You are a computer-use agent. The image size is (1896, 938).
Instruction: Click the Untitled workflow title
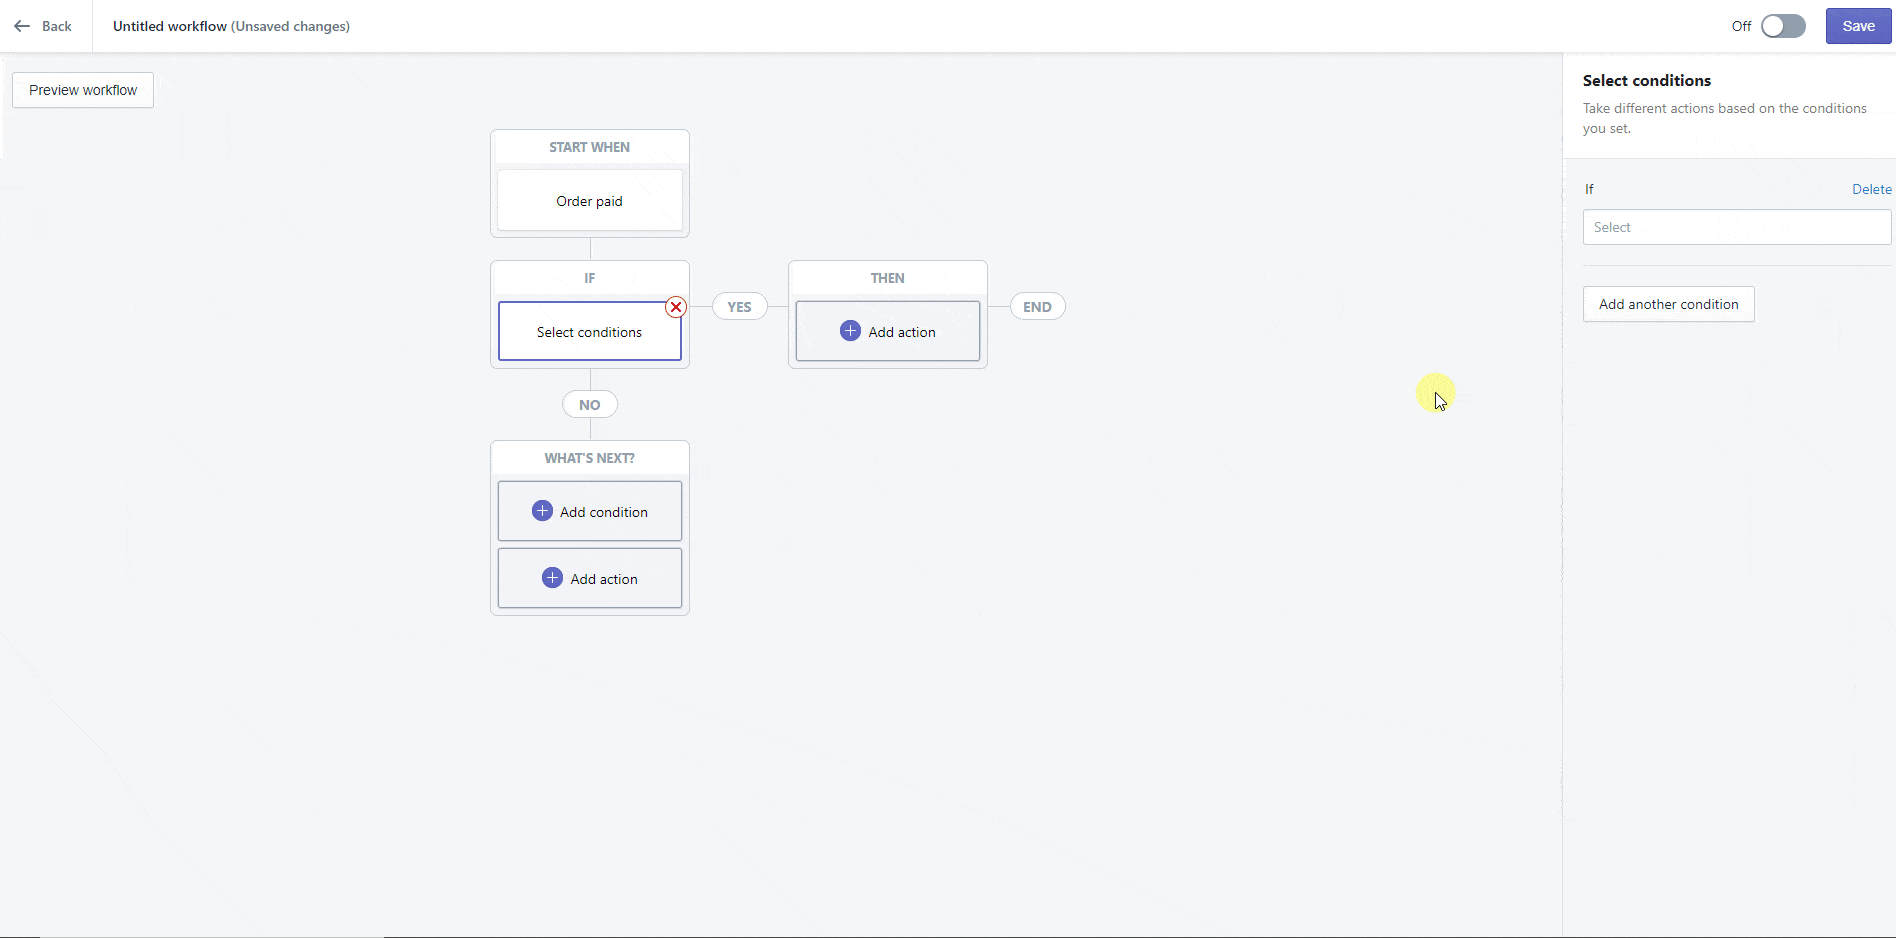168,26
